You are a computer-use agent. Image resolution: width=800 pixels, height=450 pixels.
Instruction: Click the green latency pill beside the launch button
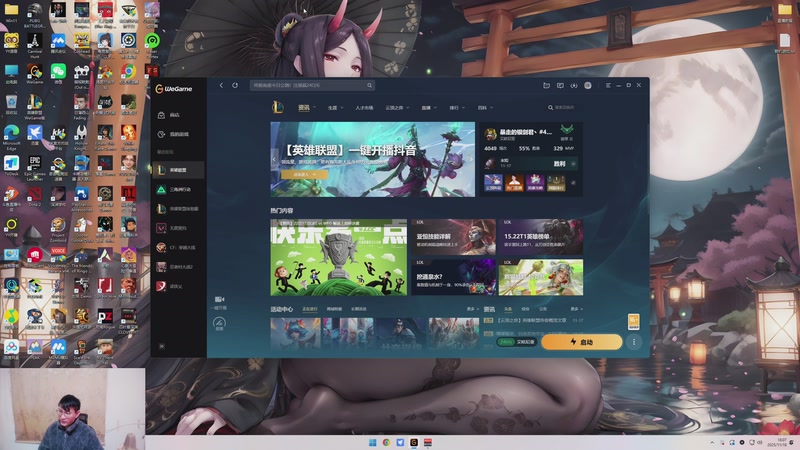point(506,342)
